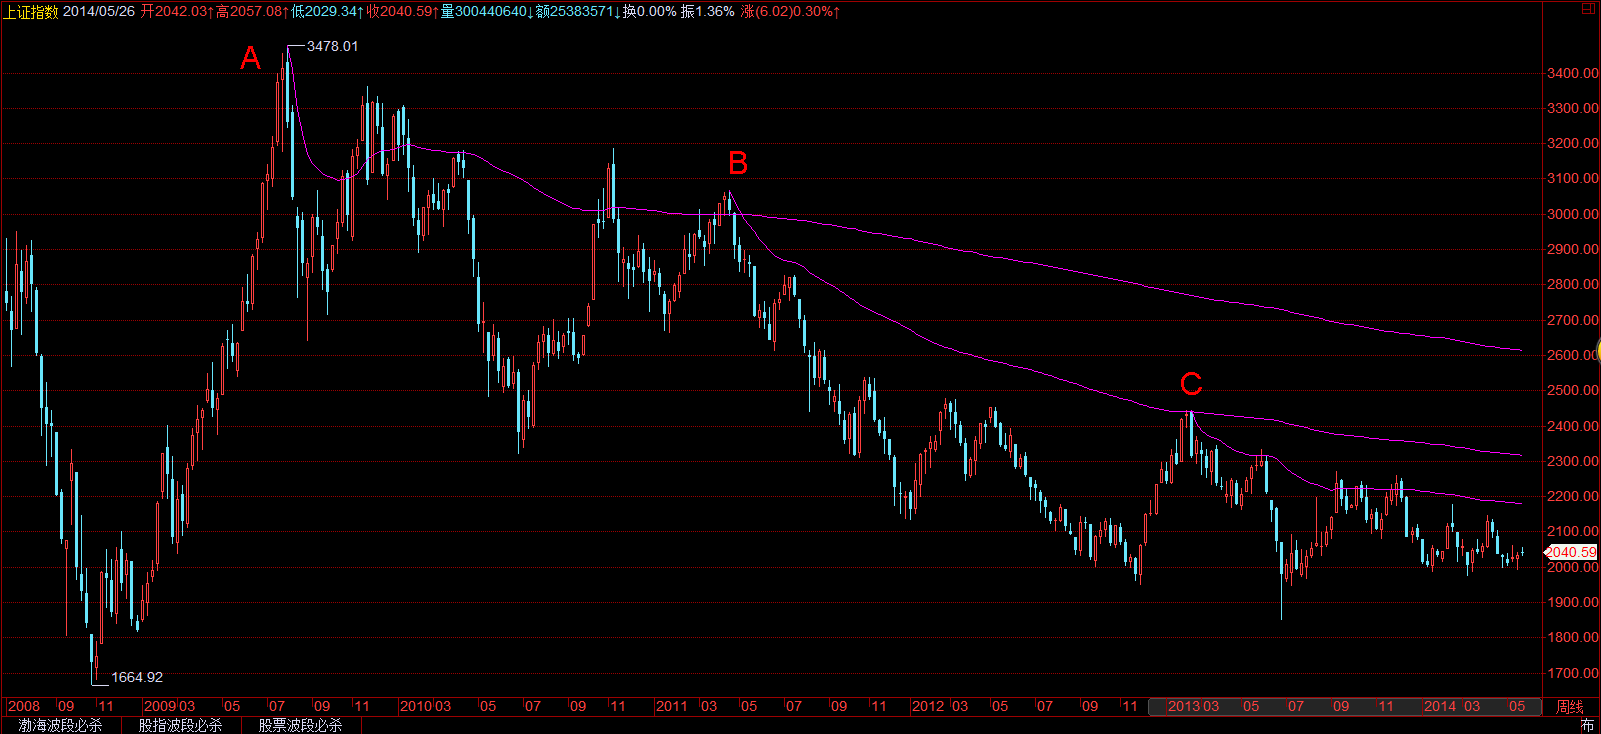Switch to the 股票波段必杀 tab
The width and height of the screenshot is (1601, 734).
coord(300,725)
